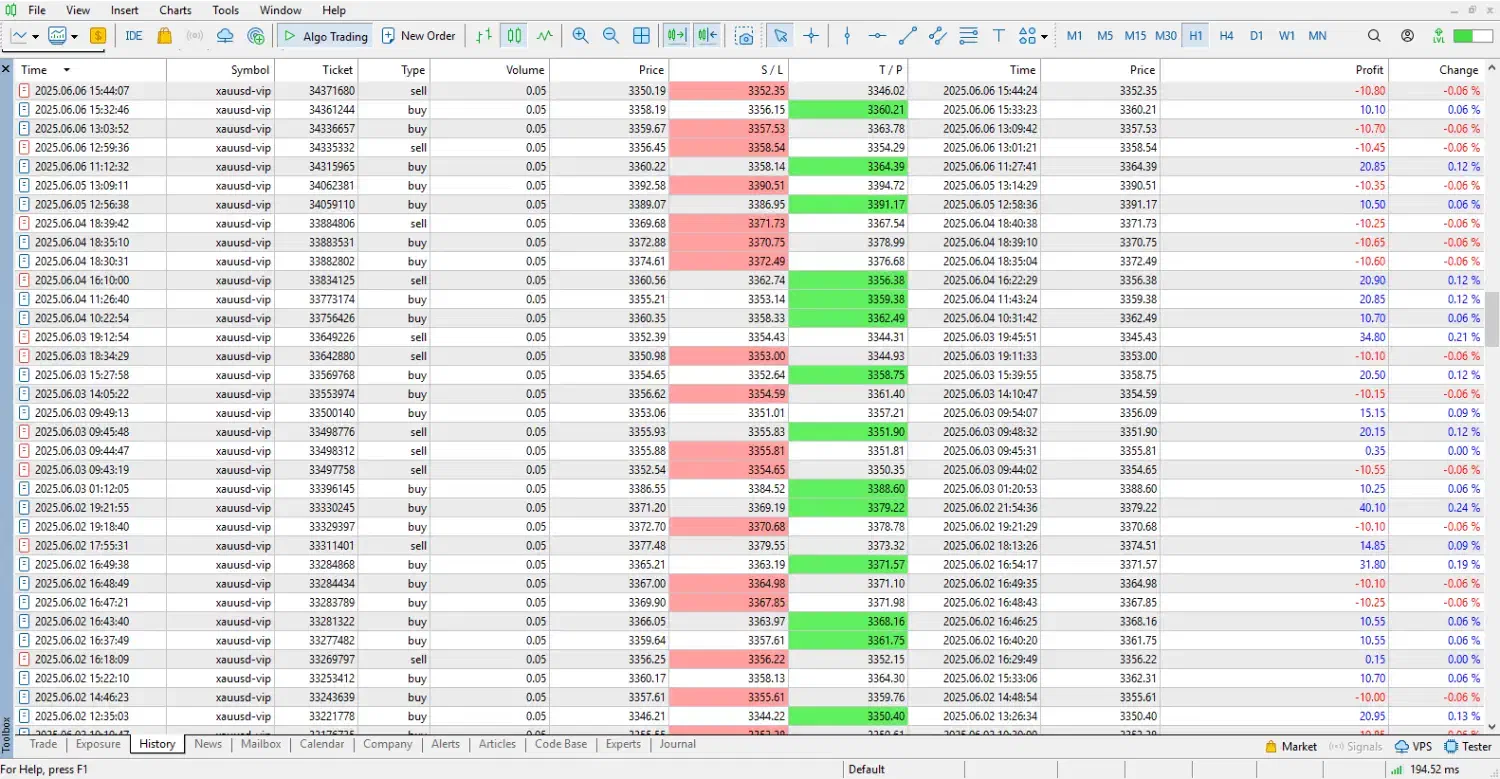
Task: Expand the chart type dropdown arrow
Action: (36, 37)
